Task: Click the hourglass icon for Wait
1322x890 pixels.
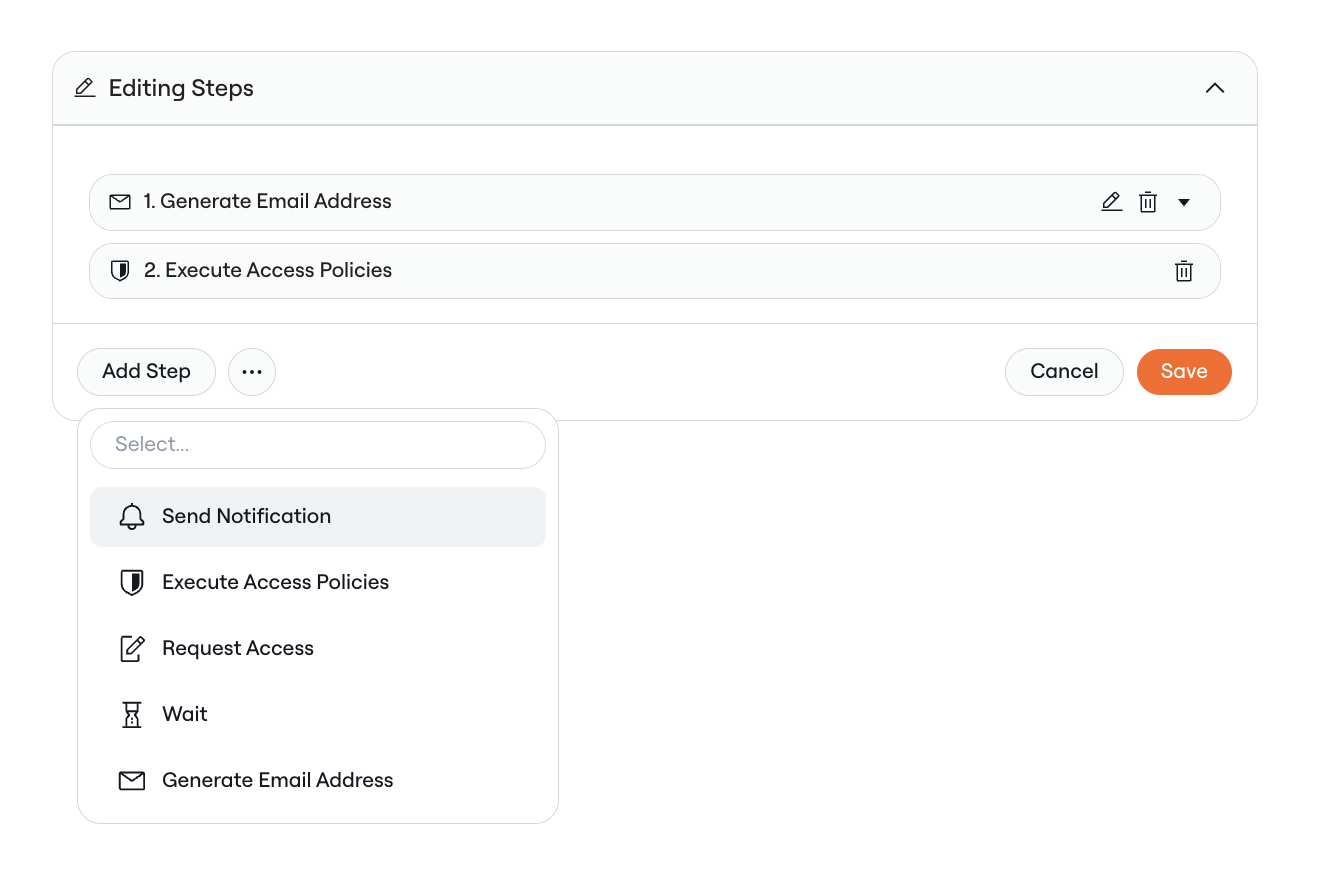Action: [x=132, y=715]
